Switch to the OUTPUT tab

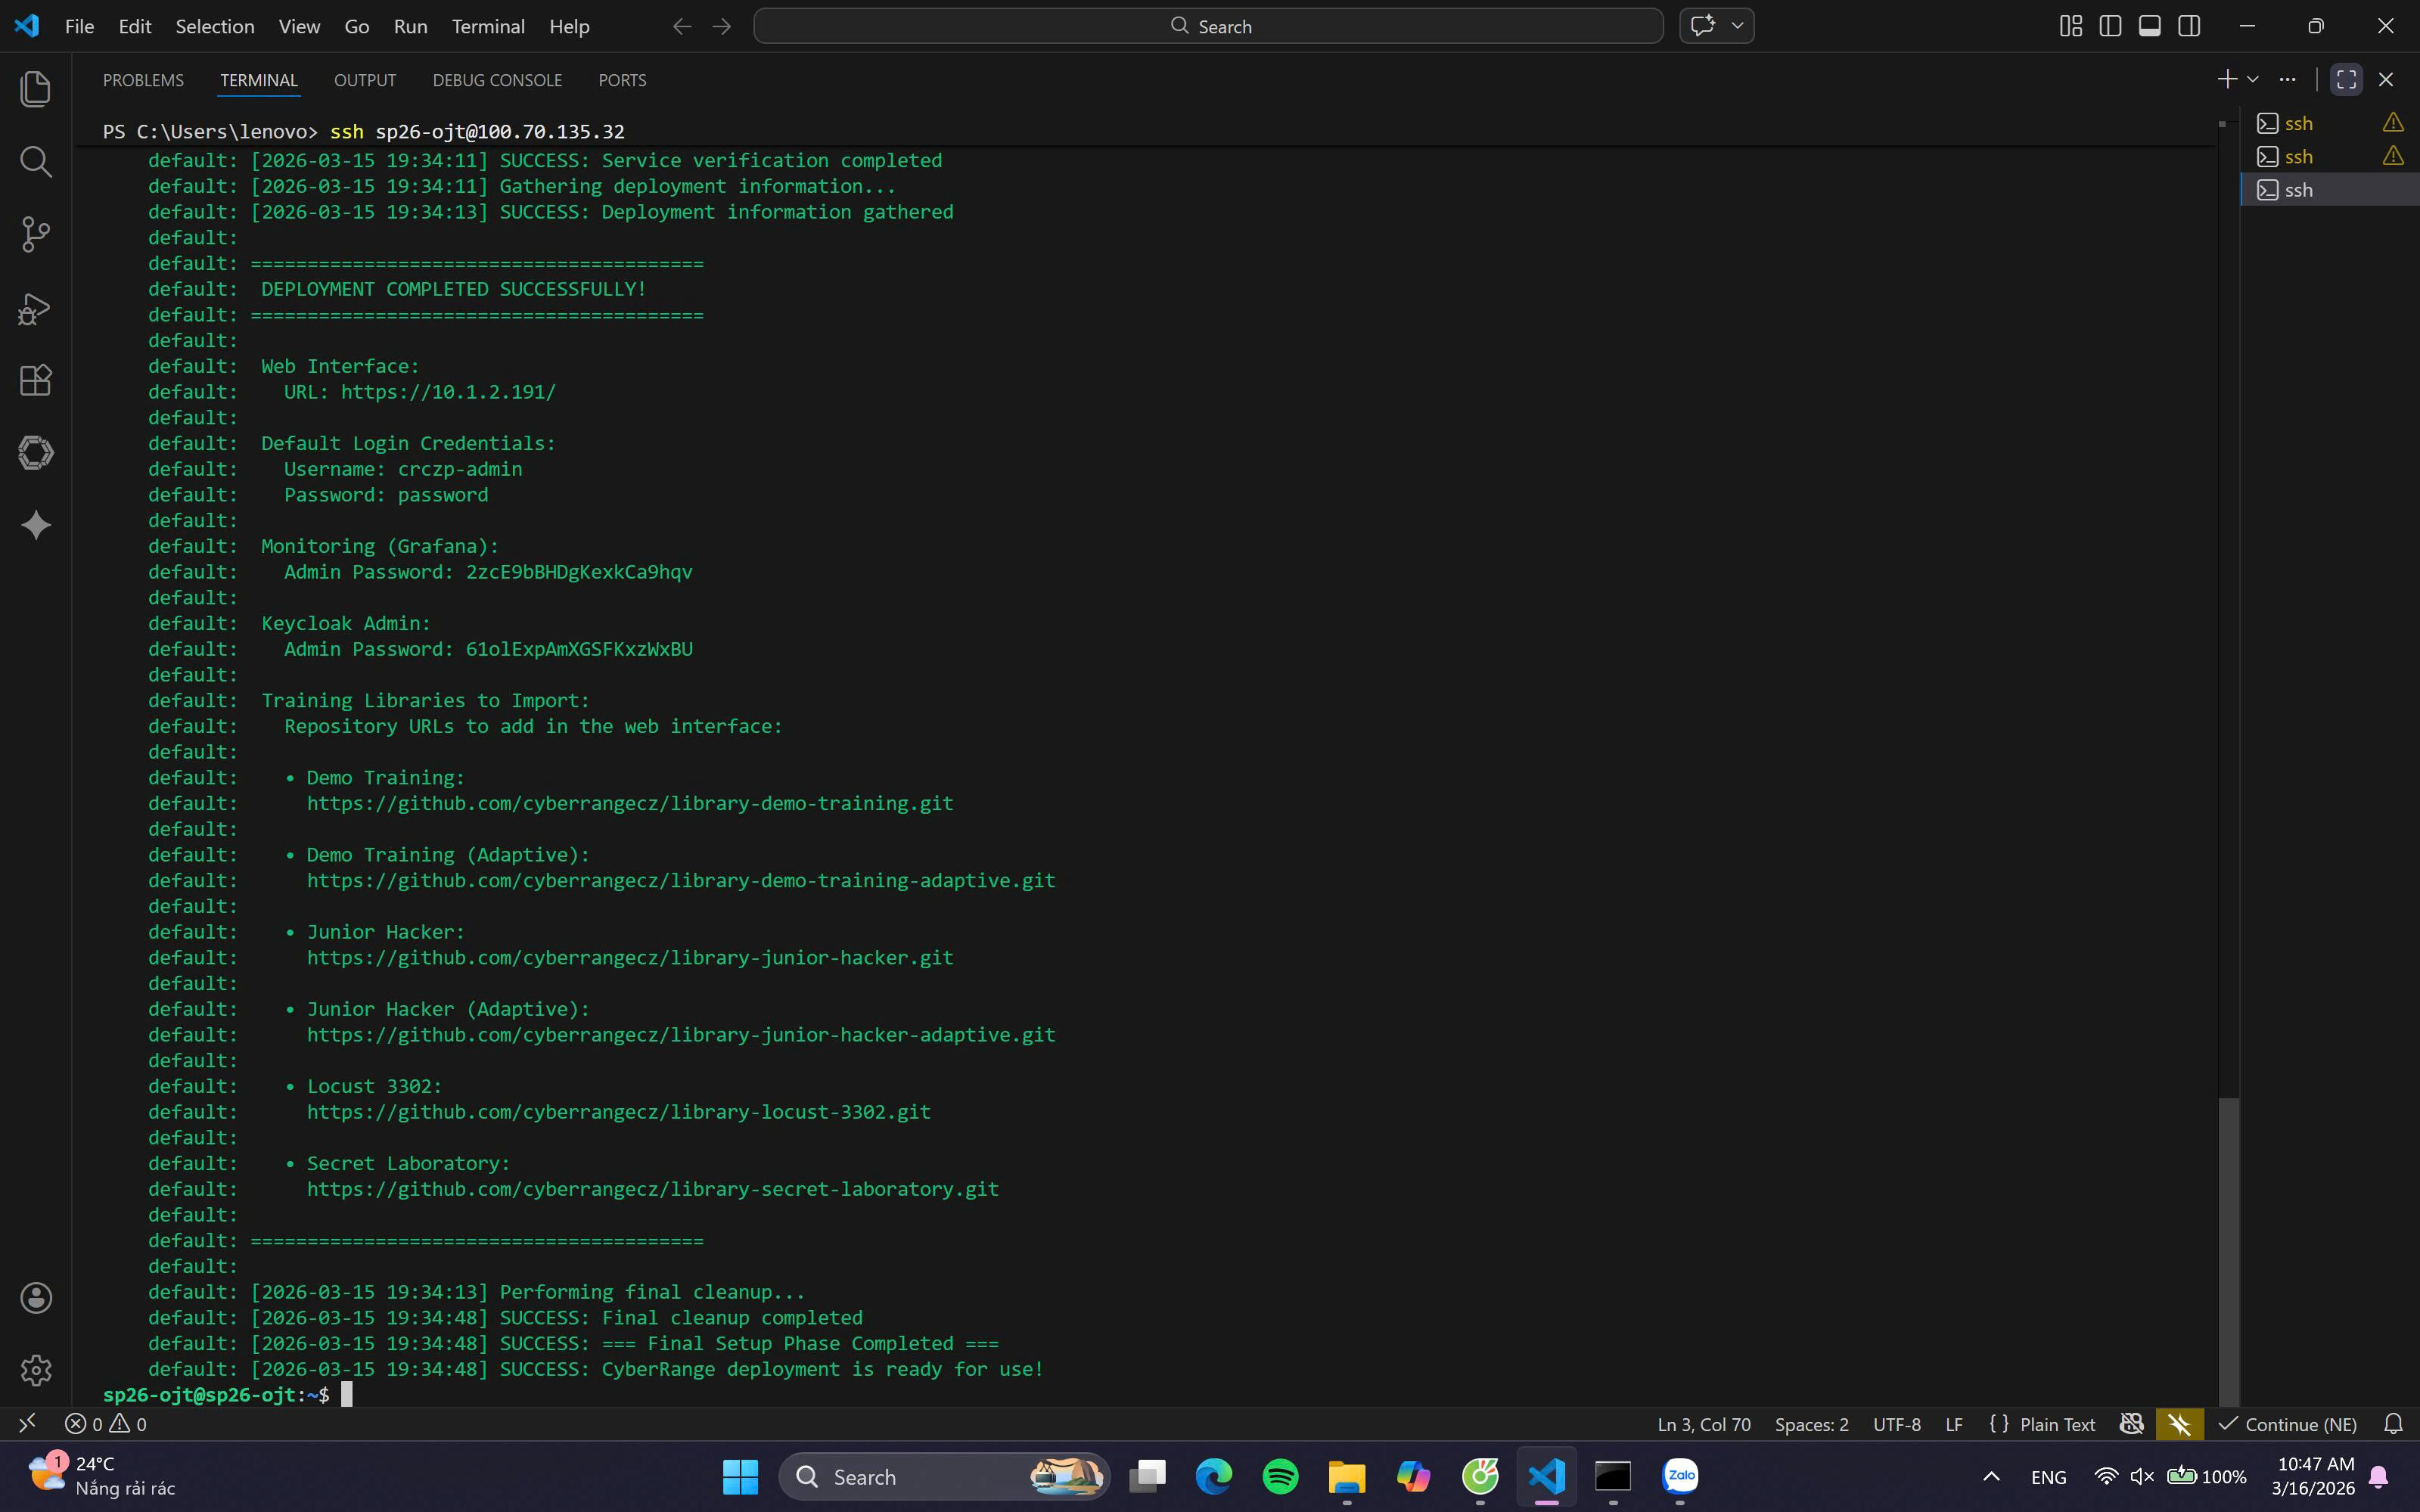pos(364,80)
